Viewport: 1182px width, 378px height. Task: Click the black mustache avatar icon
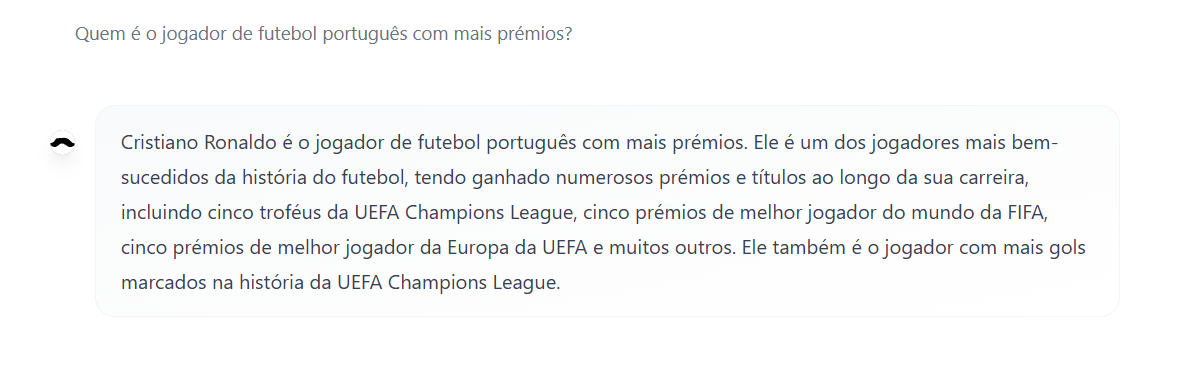(63, 142)
